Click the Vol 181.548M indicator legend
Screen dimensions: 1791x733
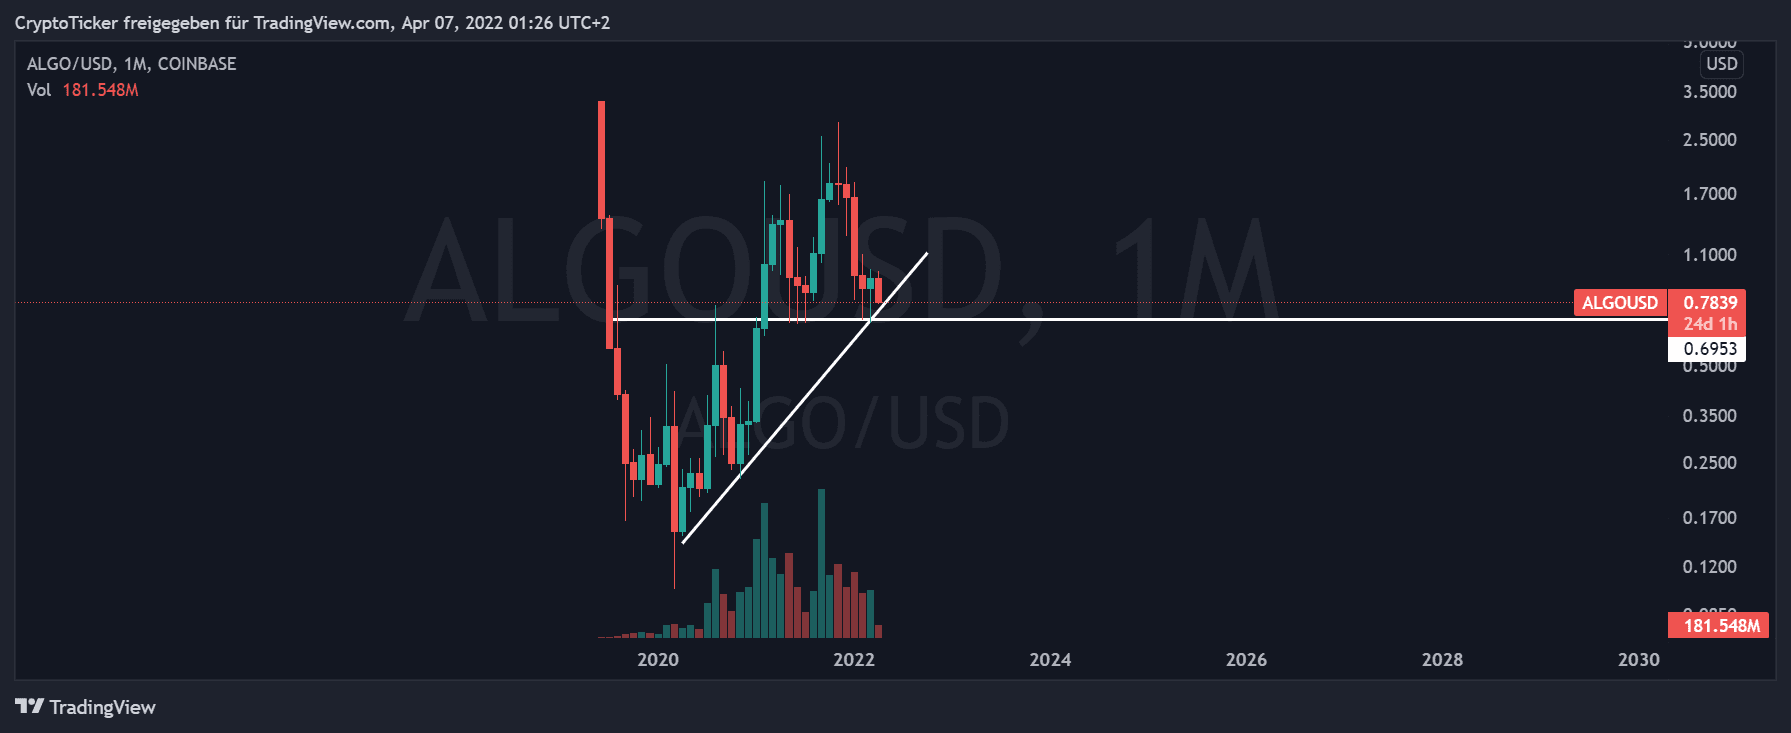[x=82, y=90]
